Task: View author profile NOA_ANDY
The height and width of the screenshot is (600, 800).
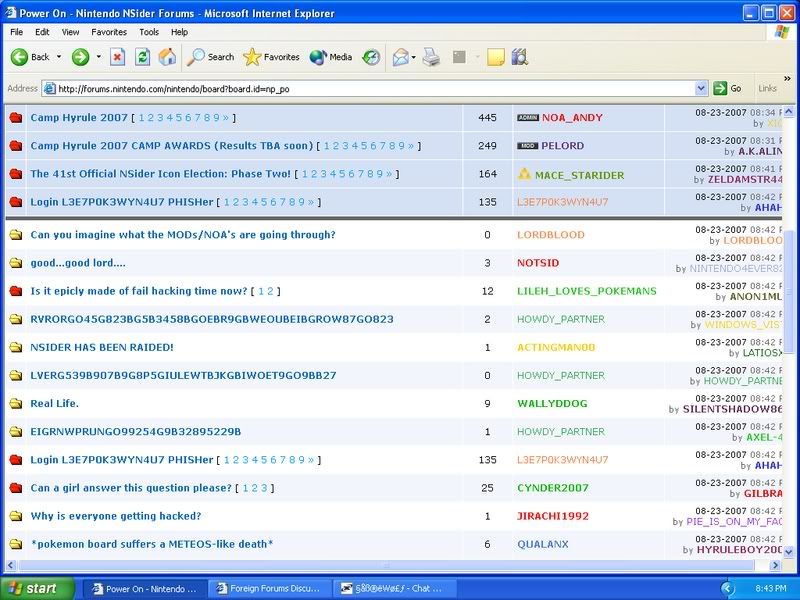Action: pyautogui.click(x=572, y=118)
